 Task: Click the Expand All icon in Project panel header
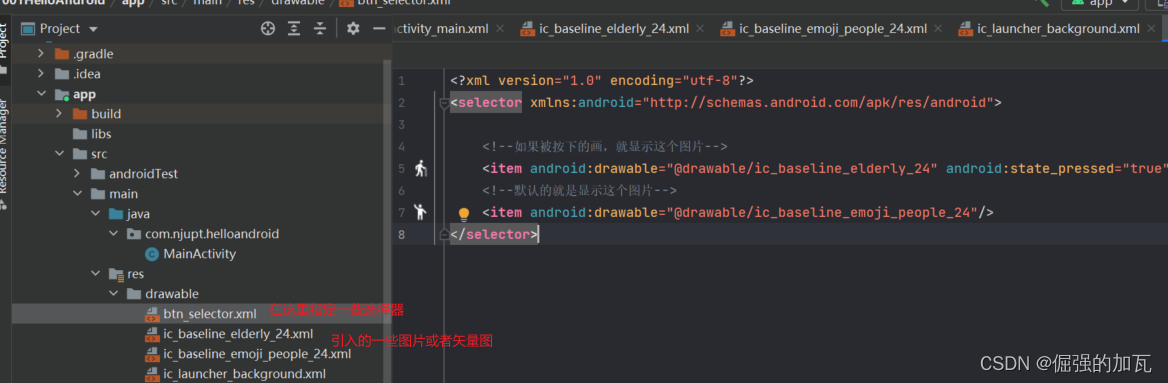[294, 29]
